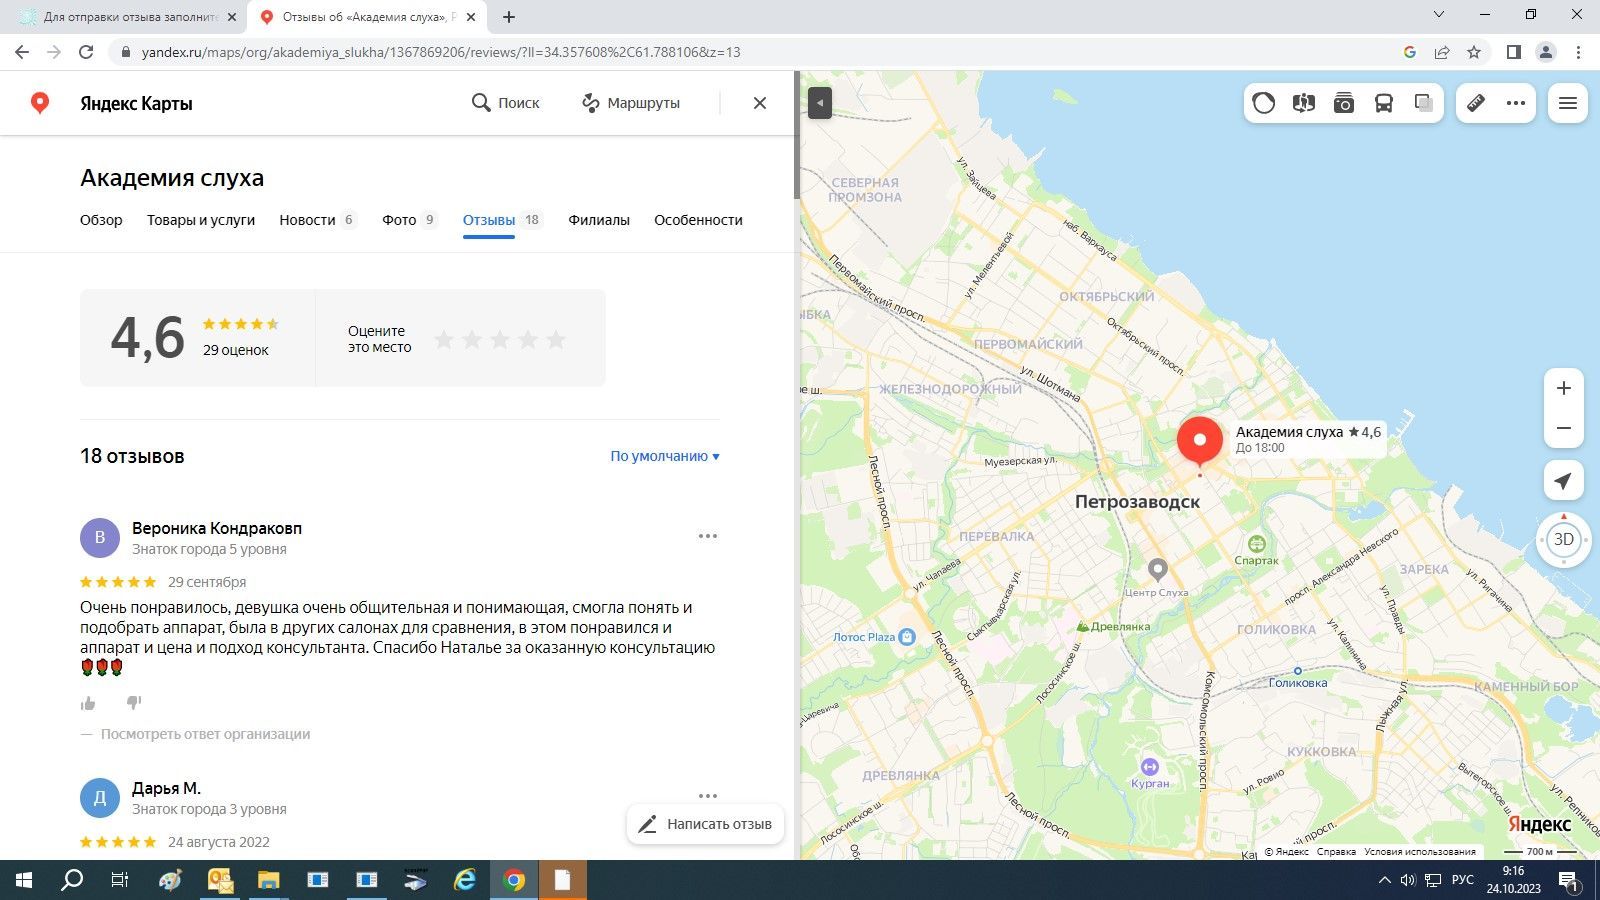This screenshot has width=1600, height=900.
Task: Show the photos layer on map
Action: (x=1343, y=103)
